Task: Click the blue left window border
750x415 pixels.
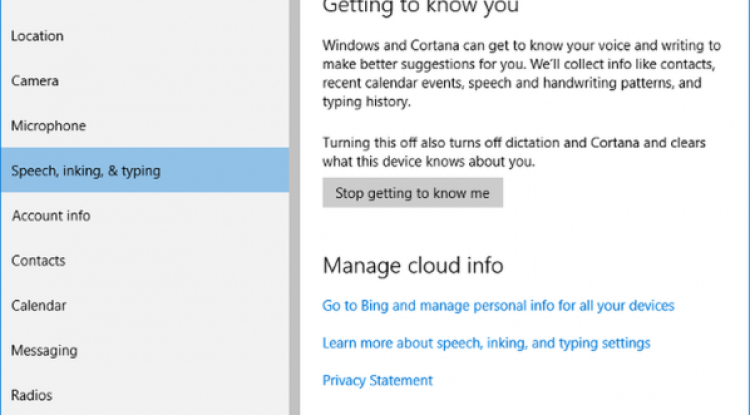Action: pyautogui.click(x=0, y=208)
